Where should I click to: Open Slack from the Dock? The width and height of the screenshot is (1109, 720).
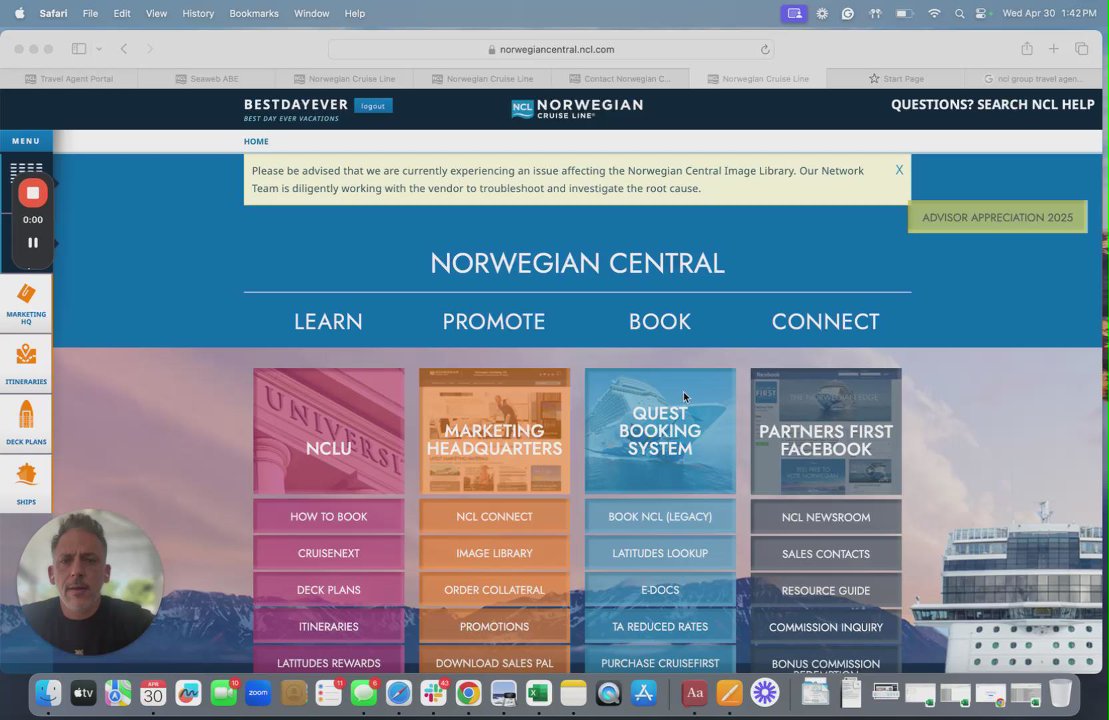(x=434, y=693)
